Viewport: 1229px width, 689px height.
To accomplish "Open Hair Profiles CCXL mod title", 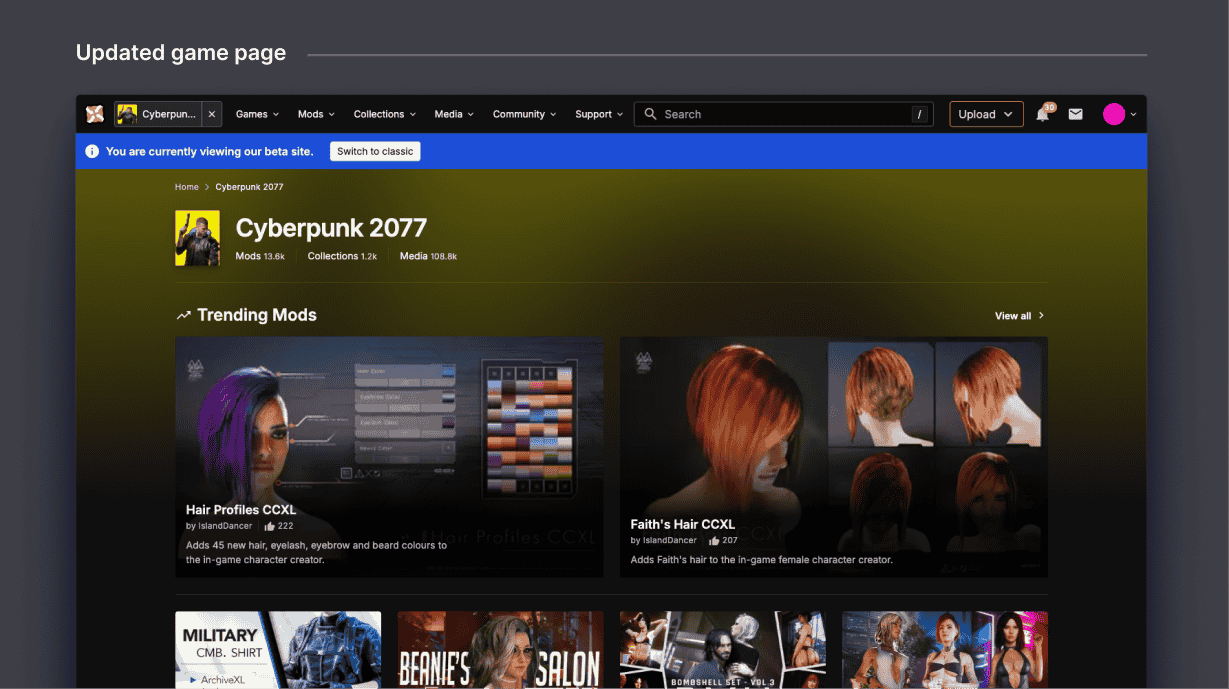I will pos(241,510).
